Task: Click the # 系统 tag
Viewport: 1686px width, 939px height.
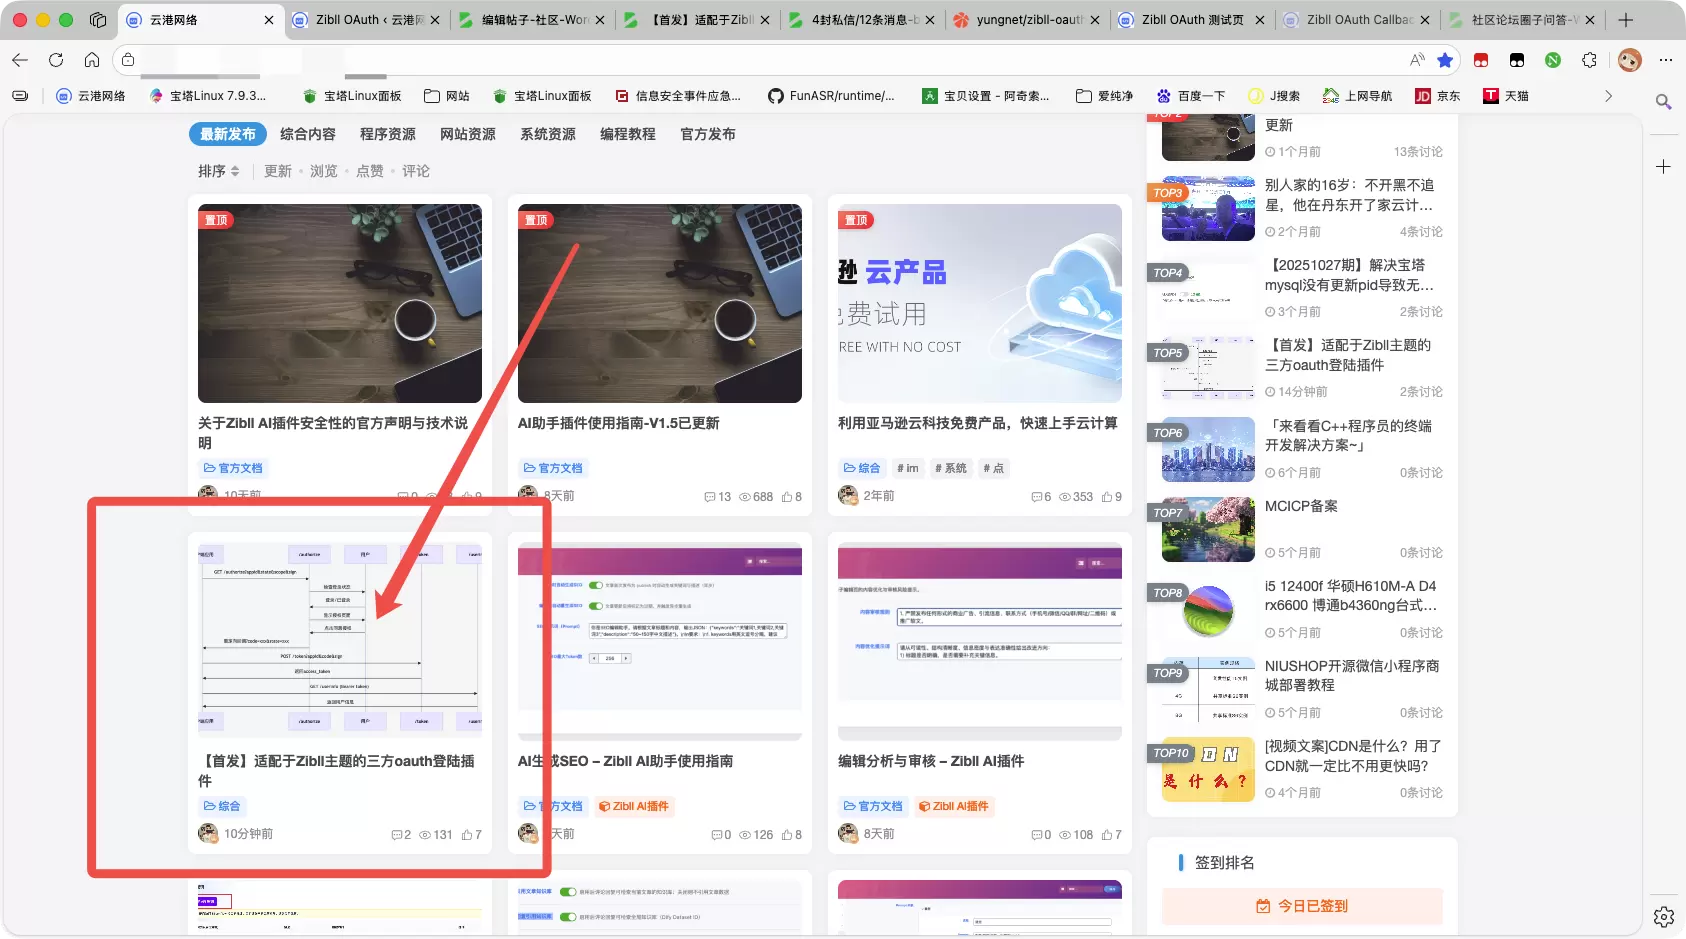Action: click(x=951, y=468)
